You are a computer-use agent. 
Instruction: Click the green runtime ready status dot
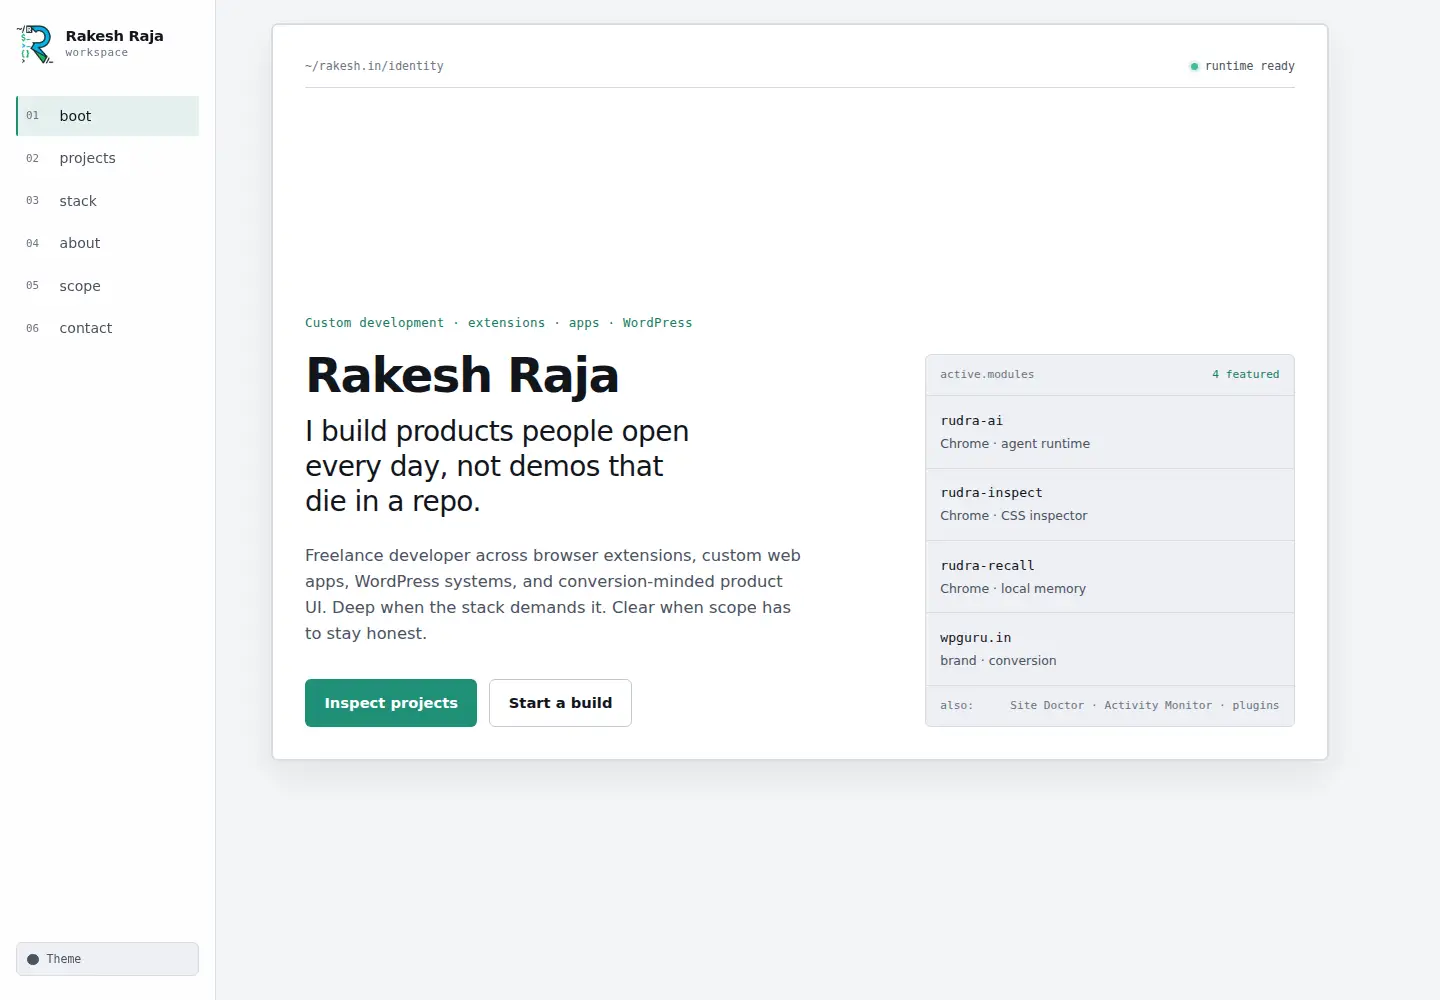coord(1194,66)
